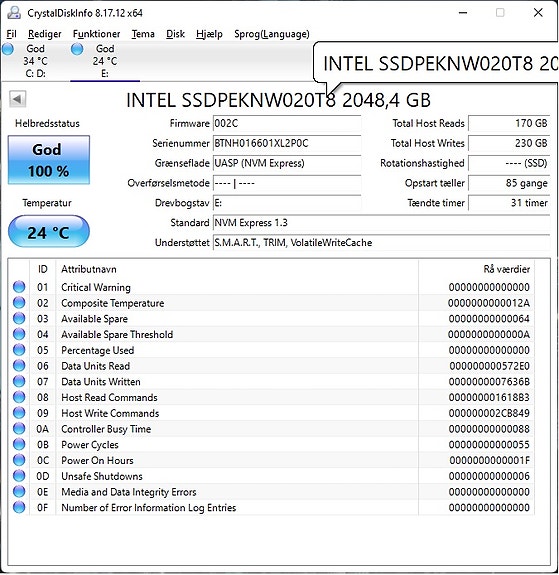Click blue status circle of C: D: disk
This screenshot has width=559, height=575.
[8, 49]
